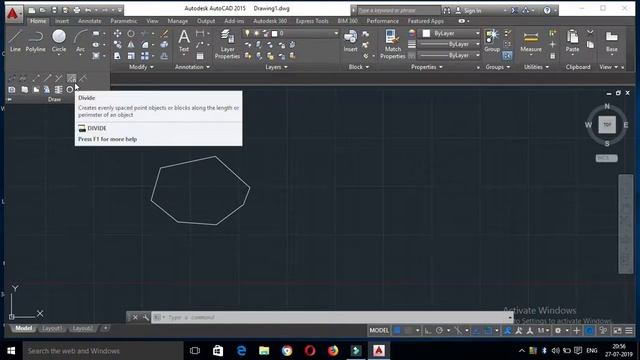Open the Express Tools ribbon tab

(312, 21)
